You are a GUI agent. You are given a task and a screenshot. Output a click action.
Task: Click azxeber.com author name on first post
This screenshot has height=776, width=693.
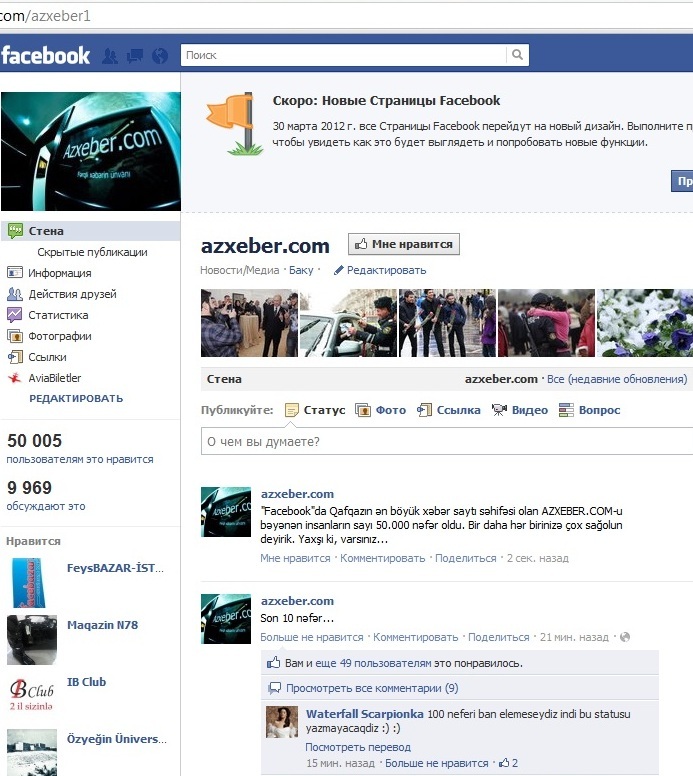tap(297, 494)
